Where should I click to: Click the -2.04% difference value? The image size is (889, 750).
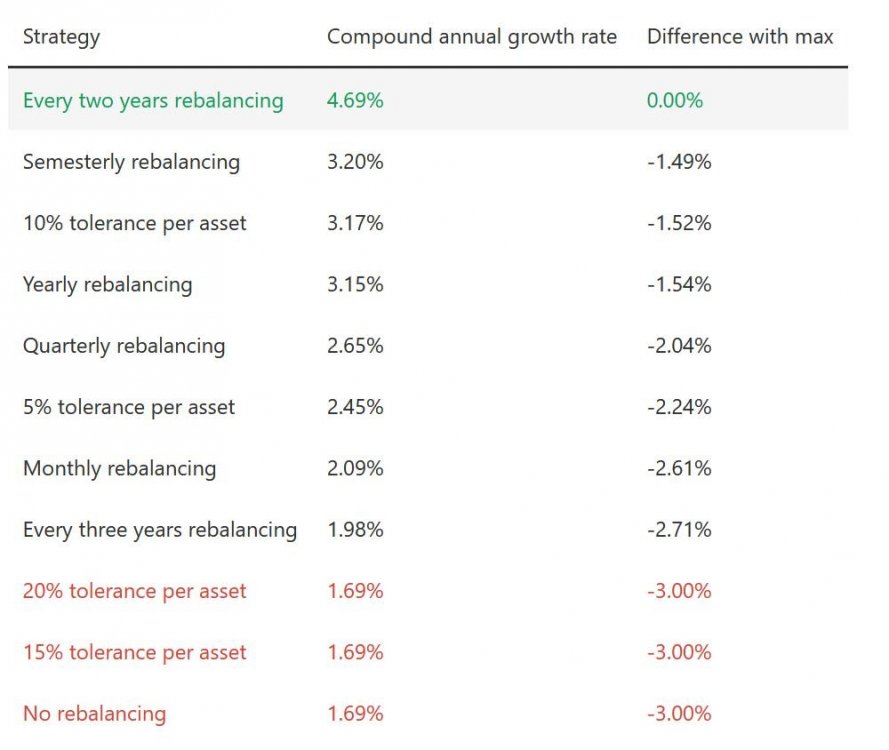pyautogui.click(x=679, y=346)
